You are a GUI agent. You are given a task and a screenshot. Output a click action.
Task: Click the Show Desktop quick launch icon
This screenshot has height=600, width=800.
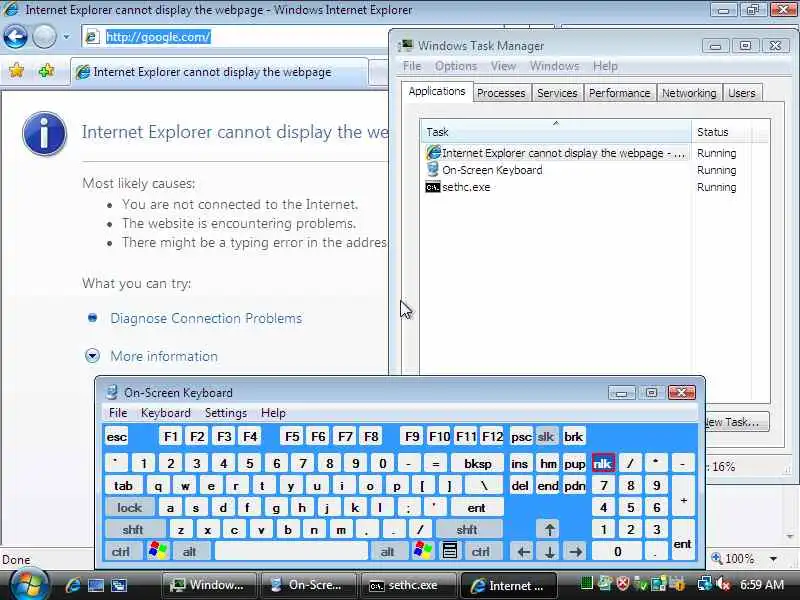click(96, 585)
